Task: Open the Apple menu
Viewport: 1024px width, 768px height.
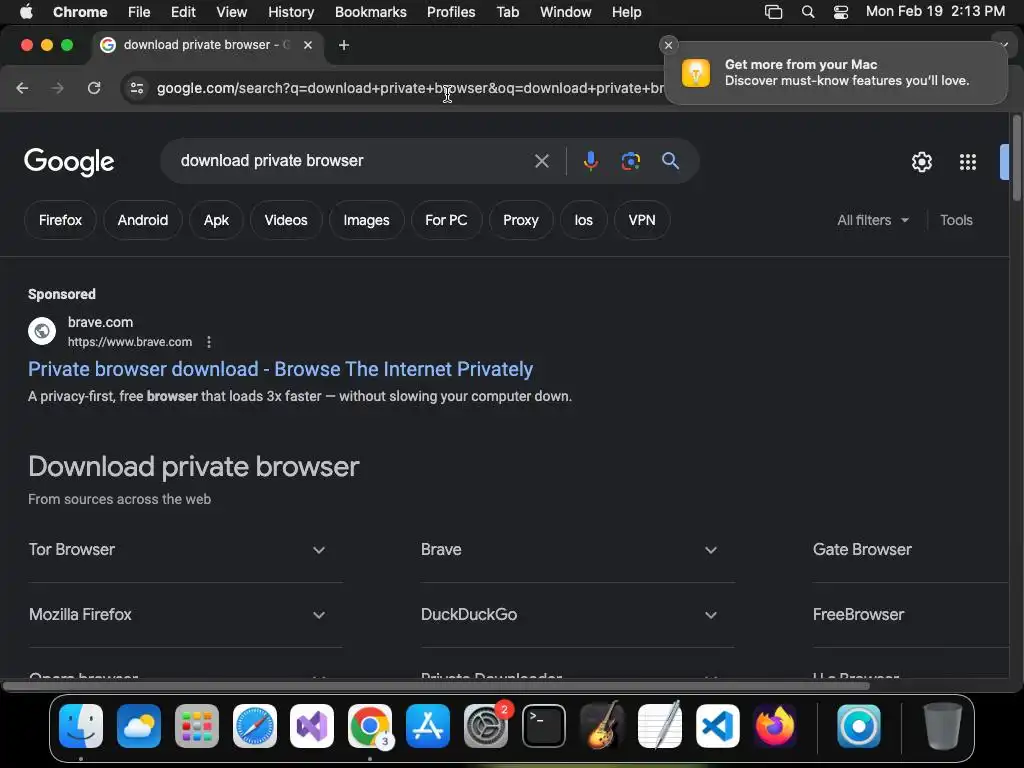Action: tap(26, 12)
